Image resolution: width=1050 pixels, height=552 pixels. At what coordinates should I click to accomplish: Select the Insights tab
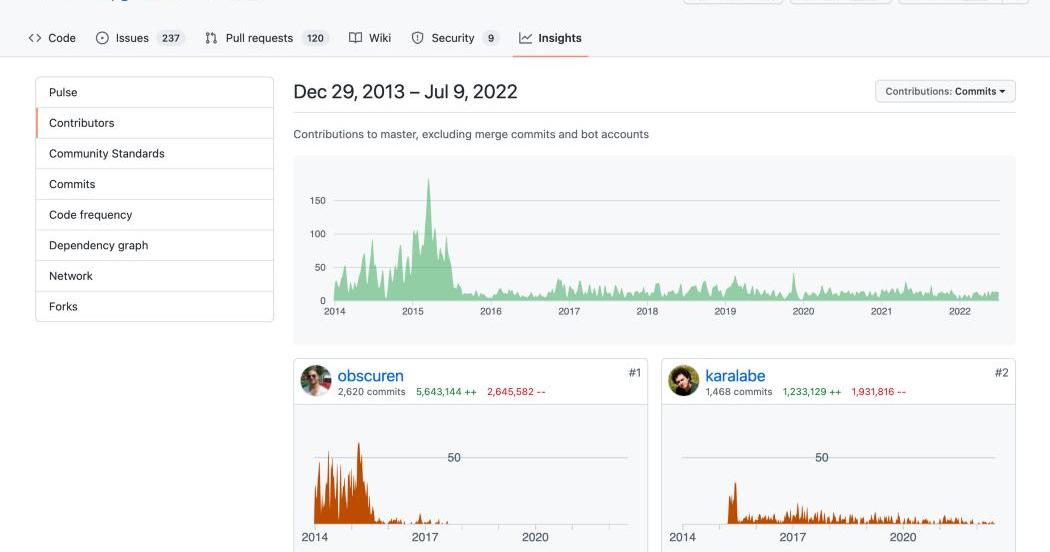coord(550,38)
